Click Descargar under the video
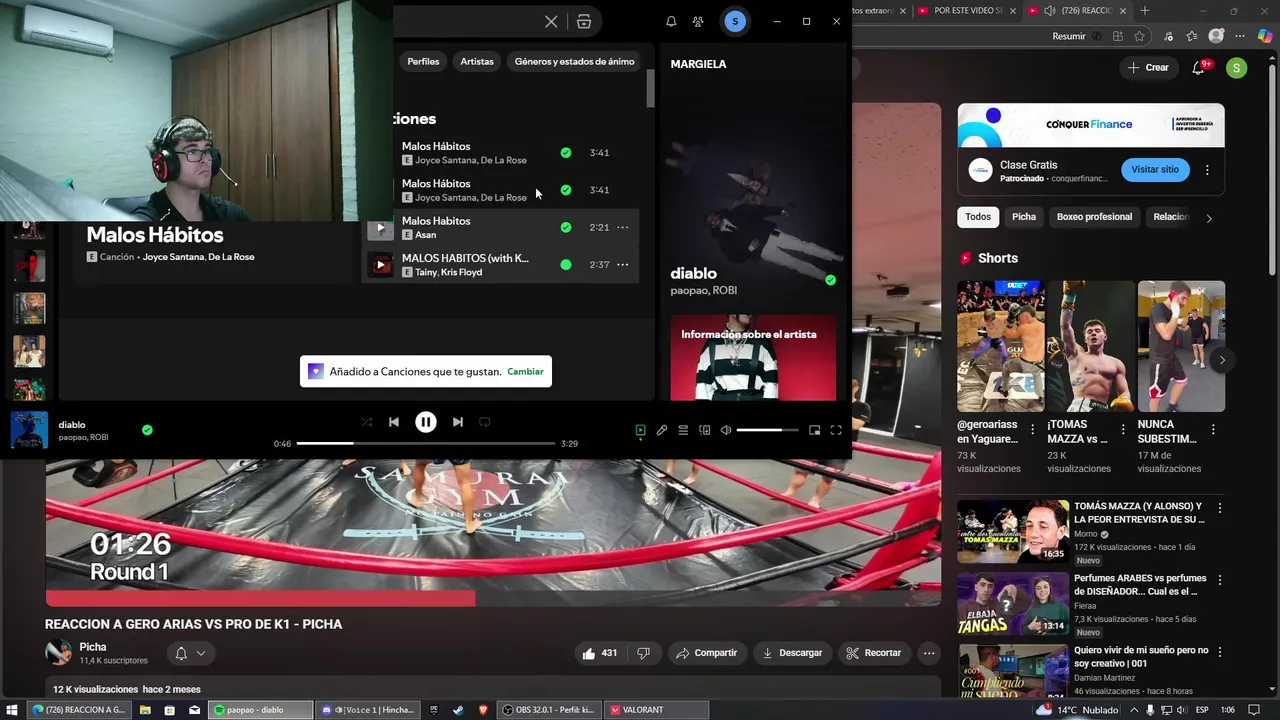The height and width of the screenshot is (720, 1280). [792, 653]
